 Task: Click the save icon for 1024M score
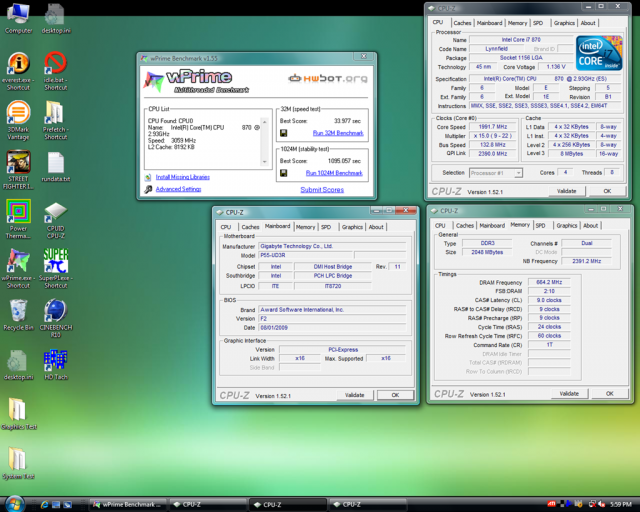point(284,173)
